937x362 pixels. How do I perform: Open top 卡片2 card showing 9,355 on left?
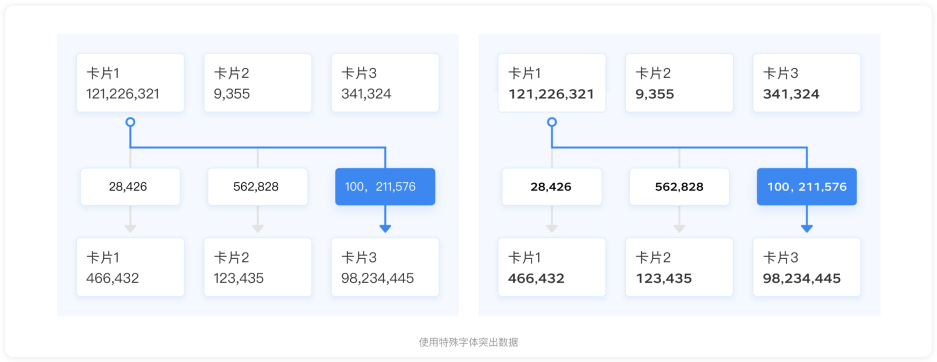[258, 83]
